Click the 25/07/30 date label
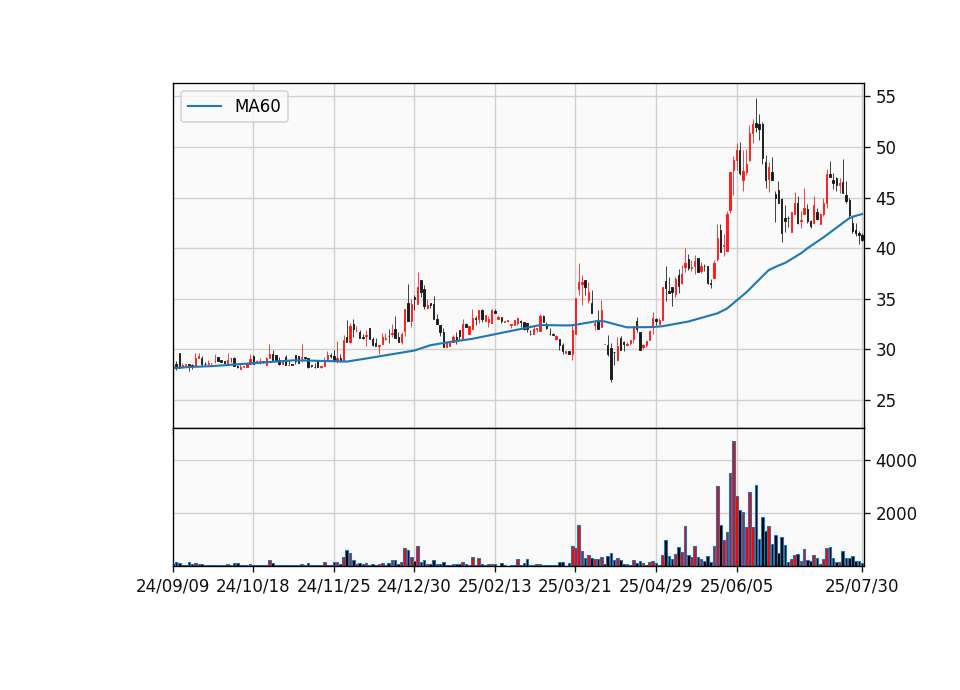This screenshot has width=960, height=690. pos(861,586)
